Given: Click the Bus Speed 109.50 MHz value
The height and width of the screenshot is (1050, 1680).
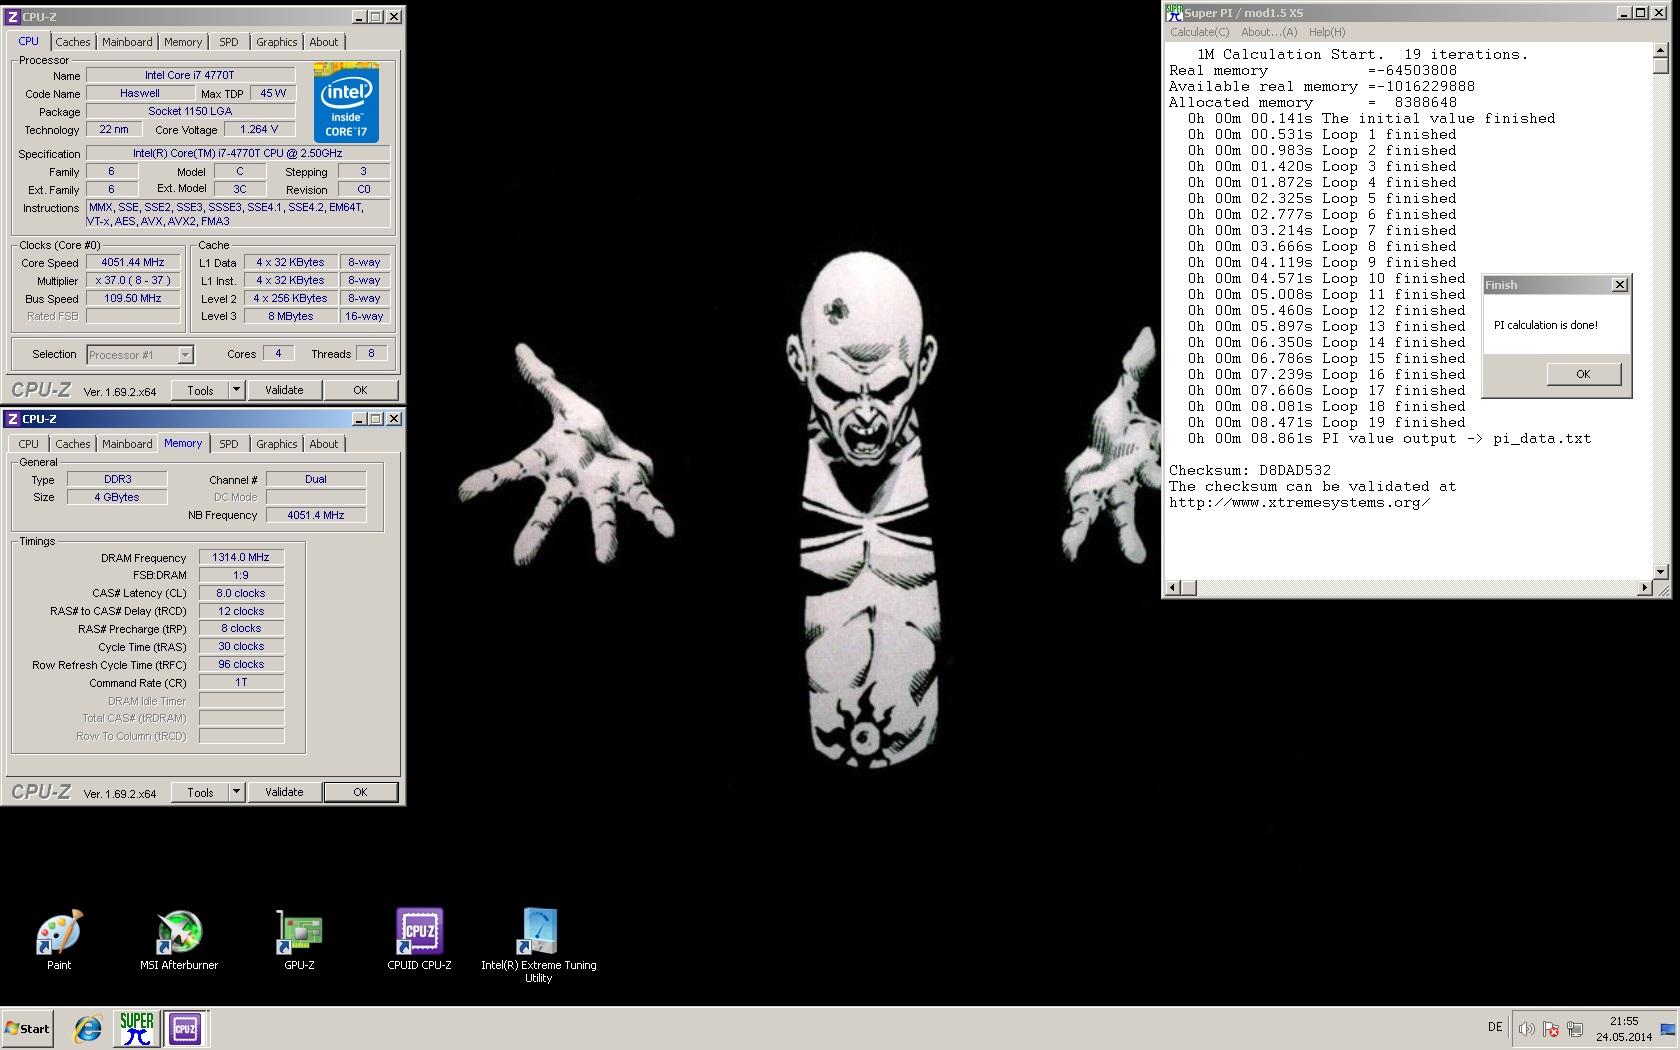Looking at the screenshot, I should [133, 298].
